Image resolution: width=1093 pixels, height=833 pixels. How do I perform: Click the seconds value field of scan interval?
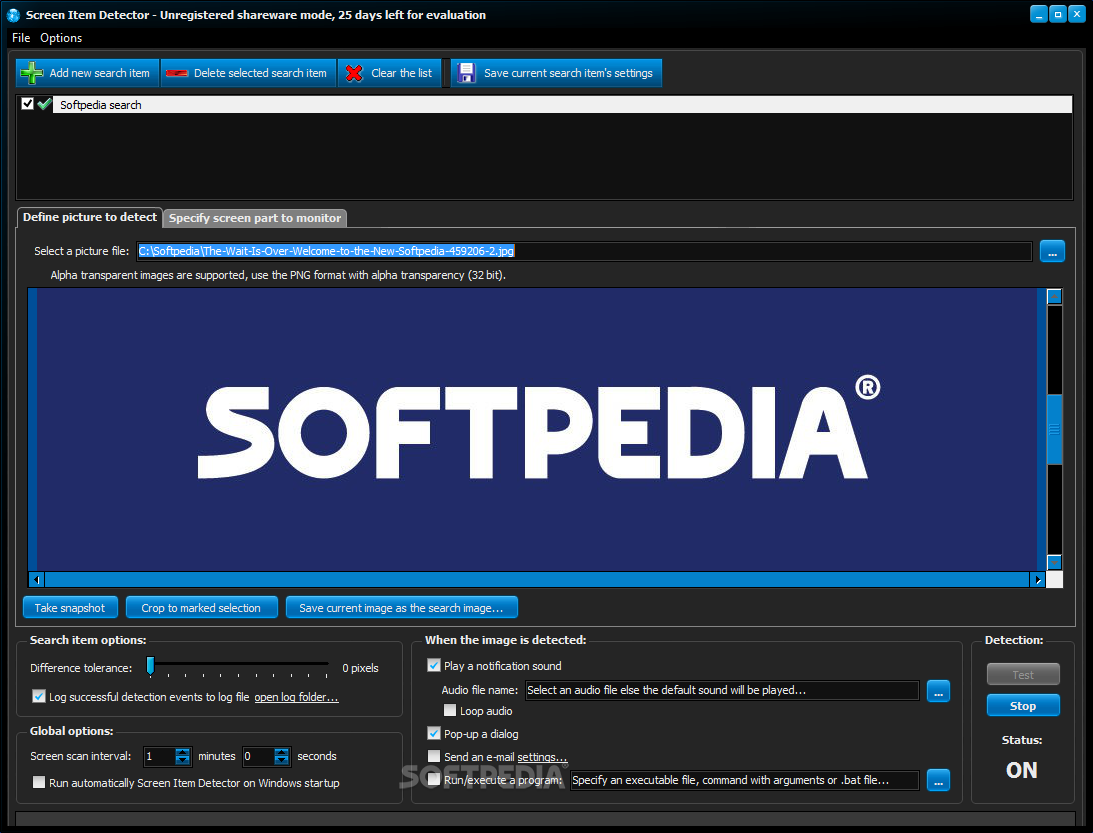click(258, 756)
